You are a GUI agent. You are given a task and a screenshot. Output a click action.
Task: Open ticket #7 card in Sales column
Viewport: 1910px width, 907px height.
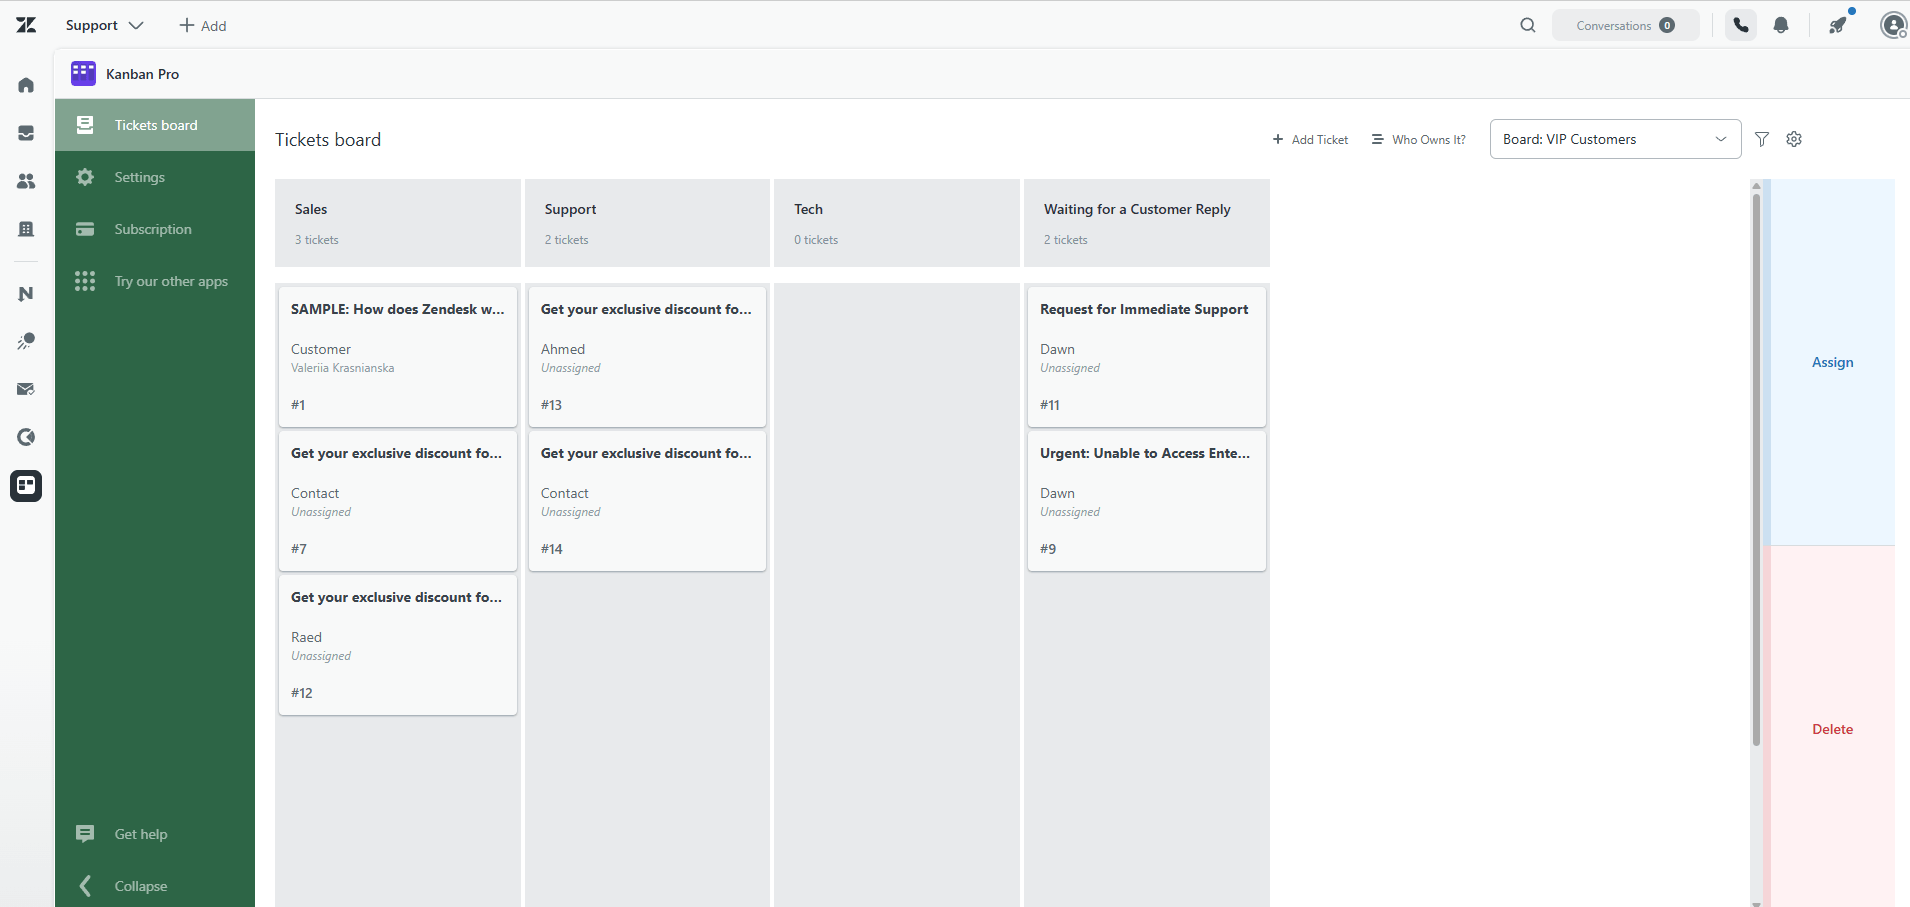point(397,500)
